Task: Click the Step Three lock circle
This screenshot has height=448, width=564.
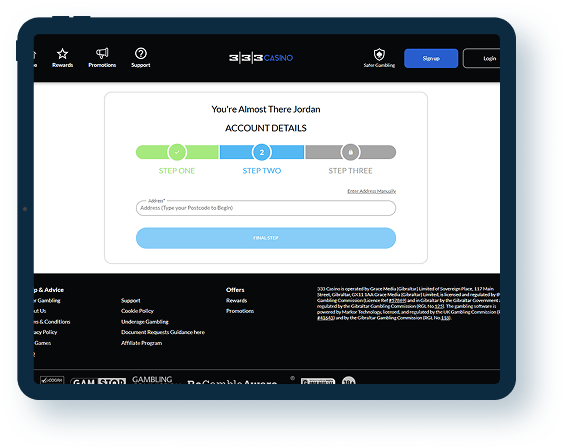Action: (x=350, y=152)
